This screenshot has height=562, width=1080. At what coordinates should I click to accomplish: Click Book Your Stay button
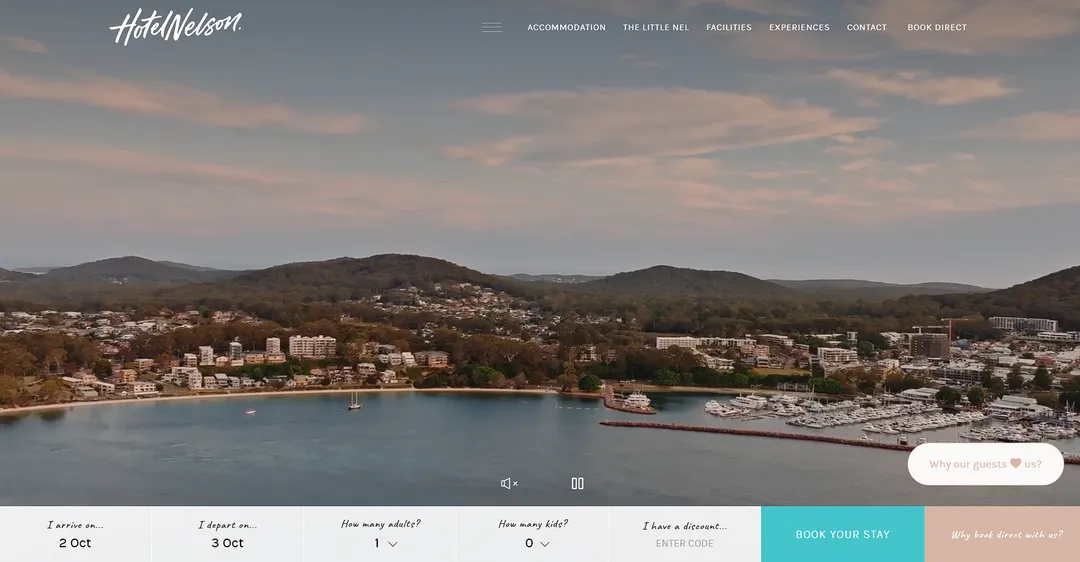click(x=842, y=534)
